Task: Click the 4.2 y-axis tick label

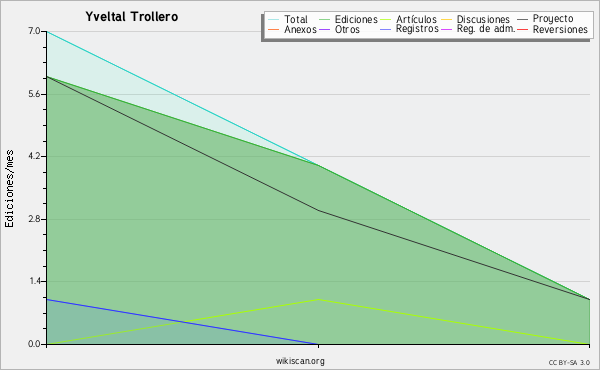Action: point(34,156)
